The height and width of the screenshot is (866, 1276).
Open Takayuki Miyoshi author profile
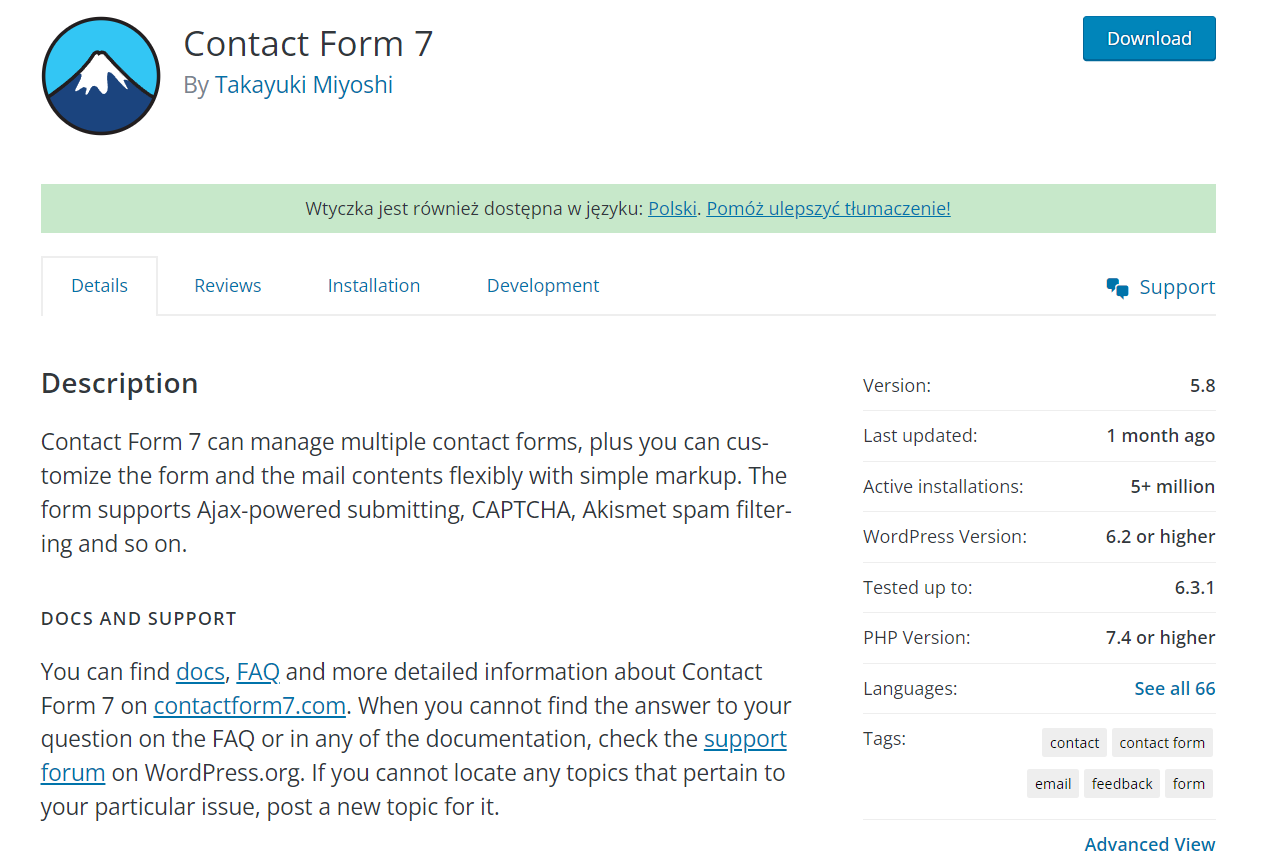click(x=304, y=85)
